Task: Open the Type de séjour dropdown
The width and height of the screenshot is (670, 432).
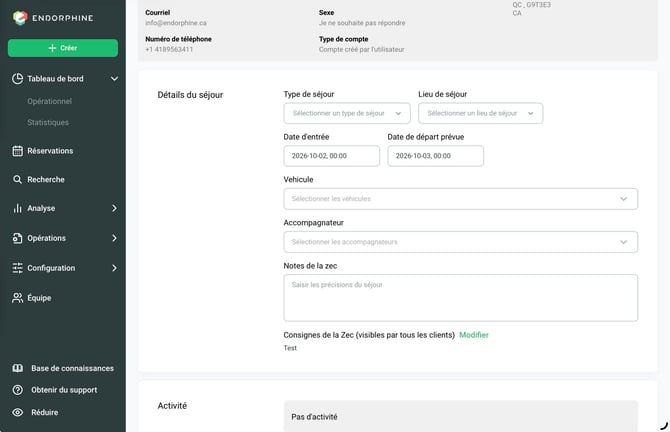Action: [347, 113]
